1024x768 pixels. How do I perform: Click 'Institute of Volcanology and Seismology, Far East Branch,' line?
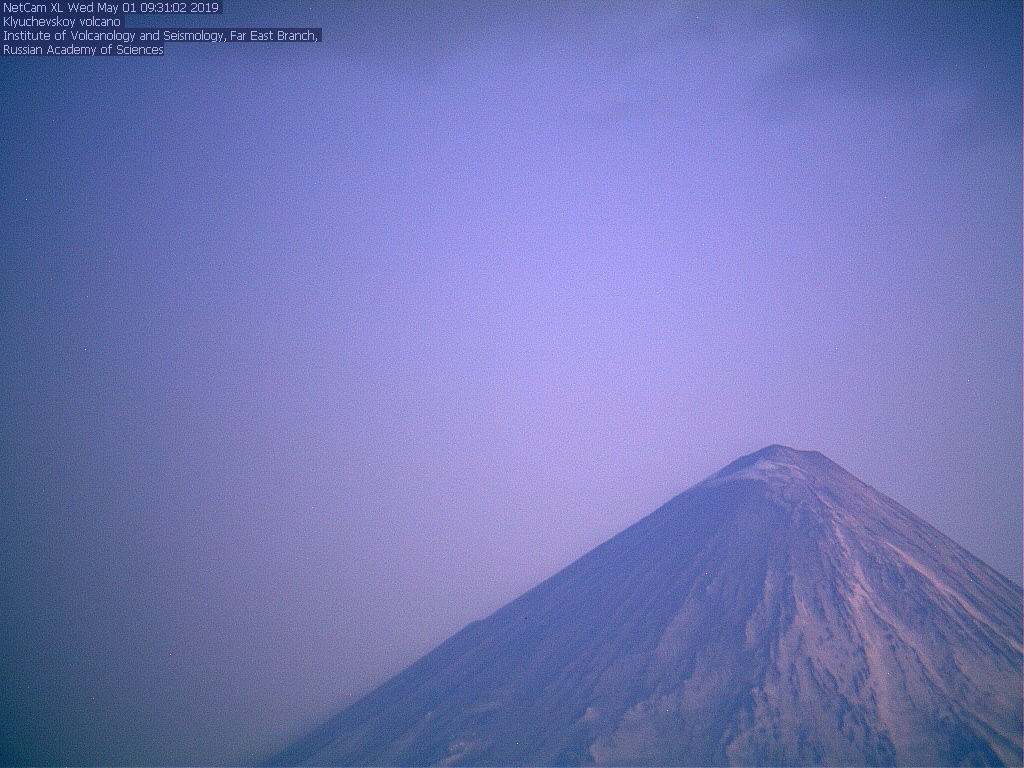pyautogui.click(x=161, y=36)
